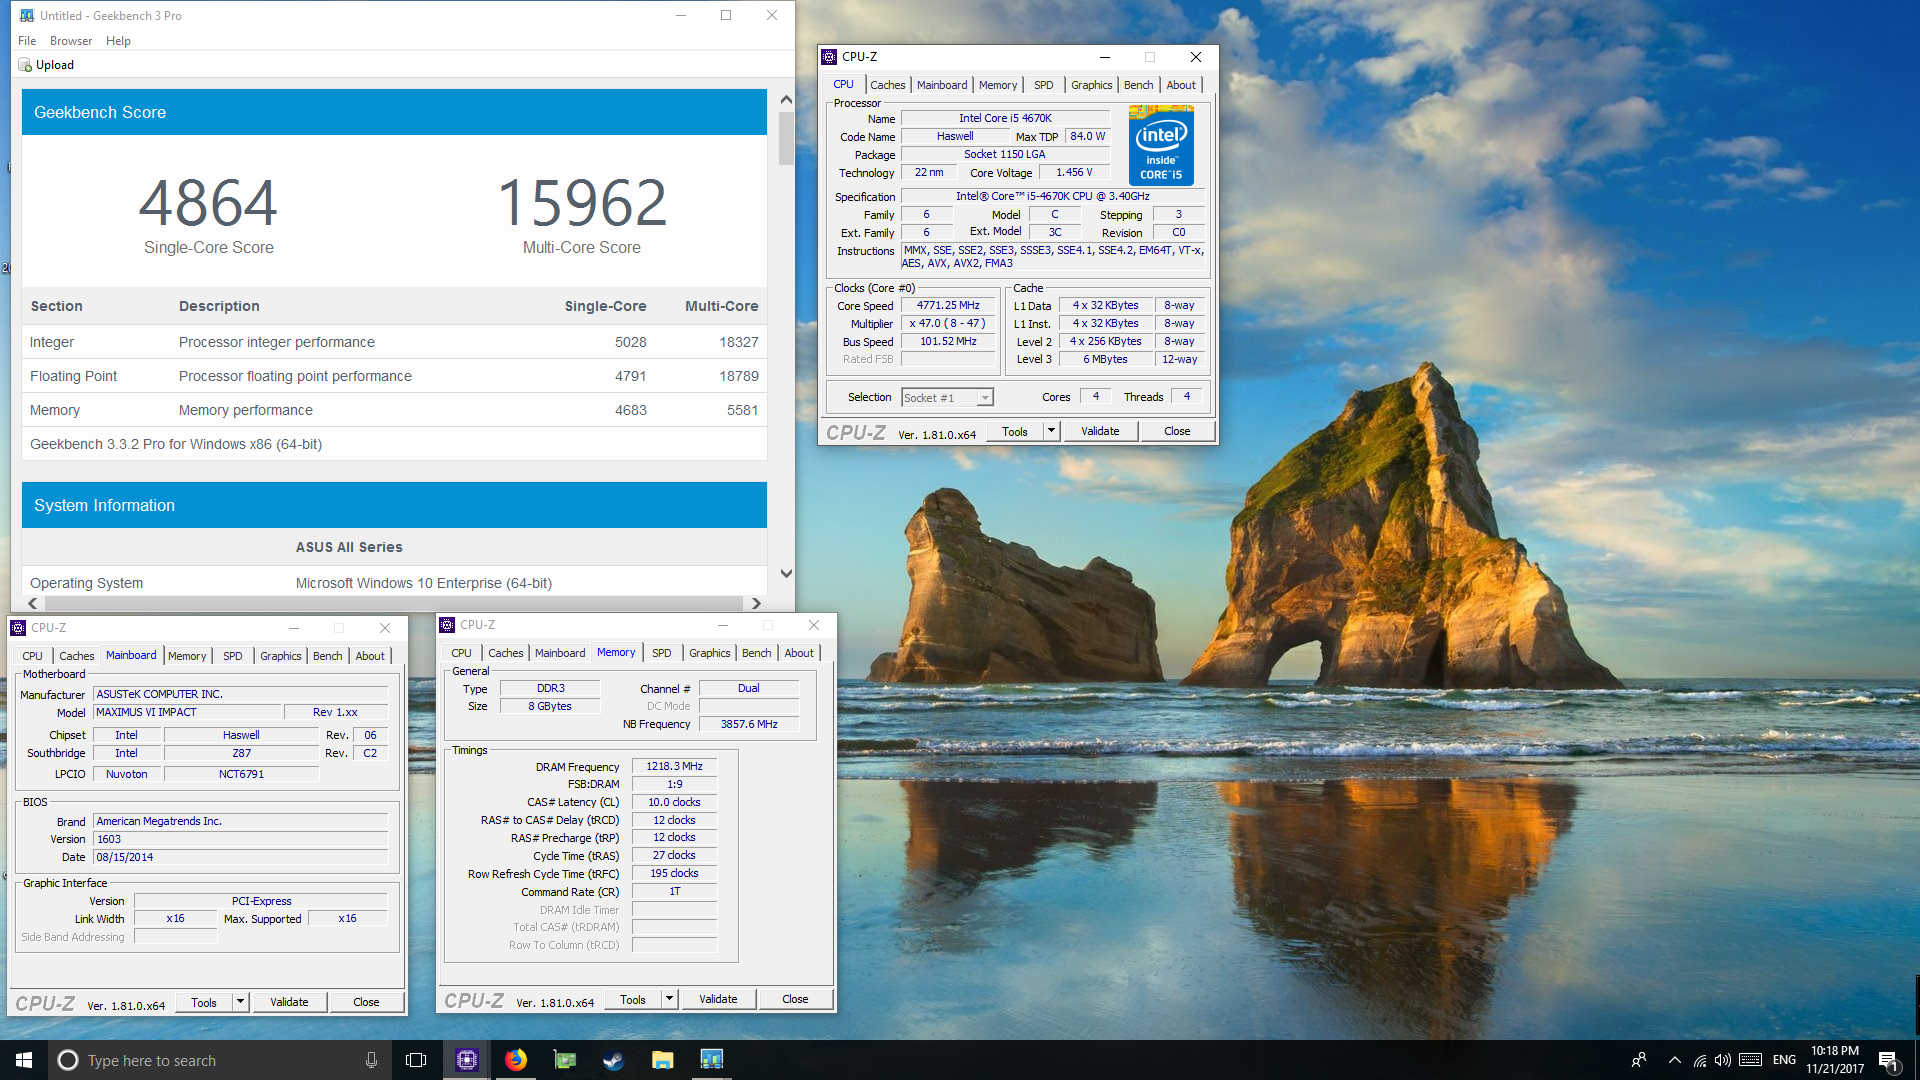1920x1080 pixels.
Task: Click the NB Frequency value 3857.6 MHz
Action: [x=748, y=724]
